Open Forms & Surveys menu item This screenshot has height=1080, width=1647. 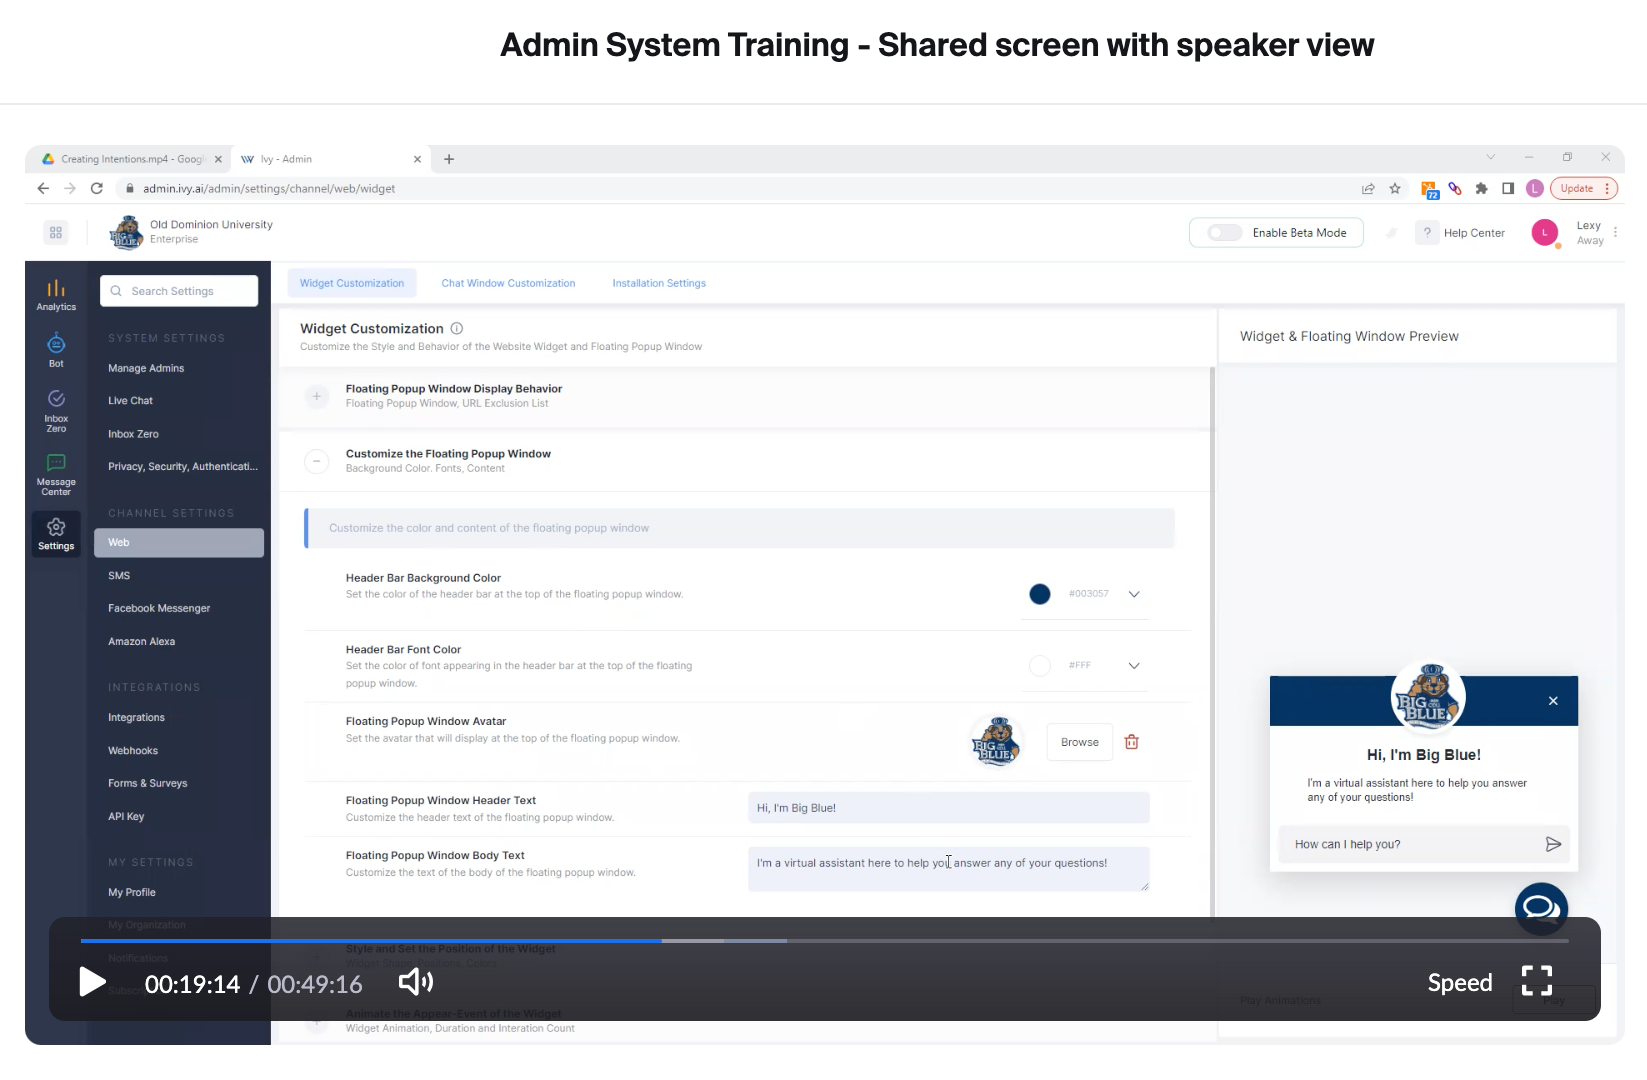pos(147,783)
